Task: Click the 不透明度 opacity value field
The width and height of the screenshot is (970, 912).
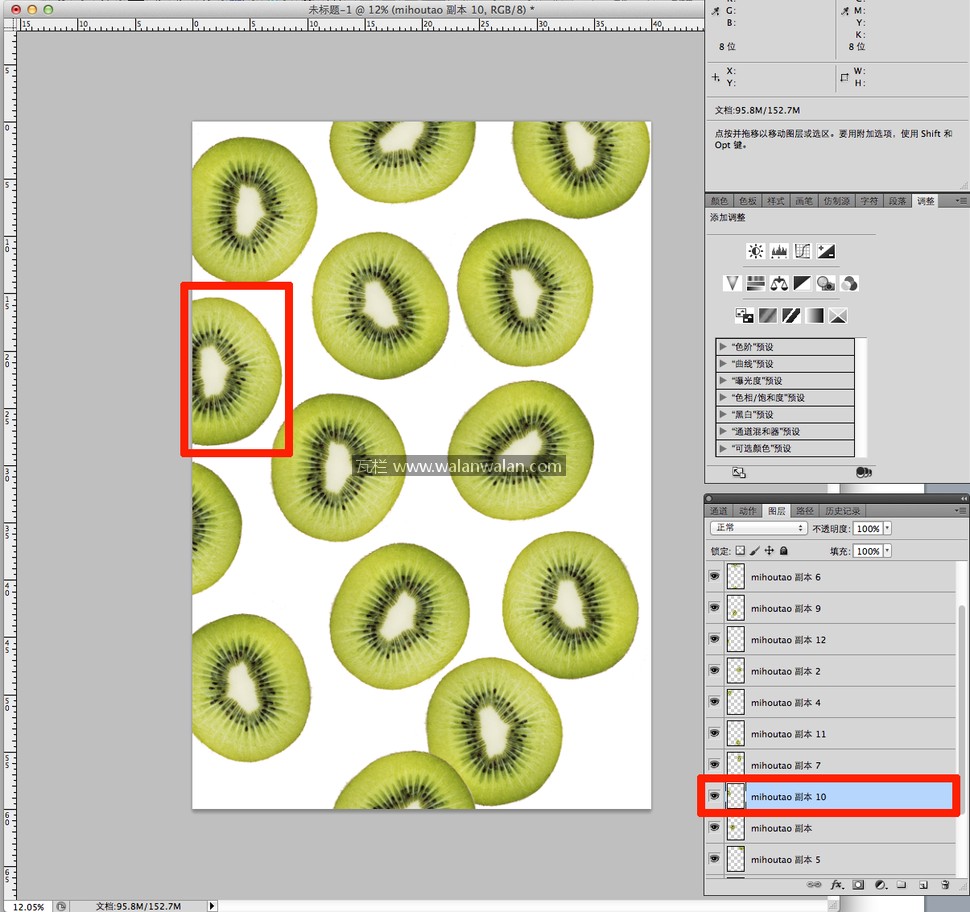Action: pyautogui.click(x=868, y=528)
